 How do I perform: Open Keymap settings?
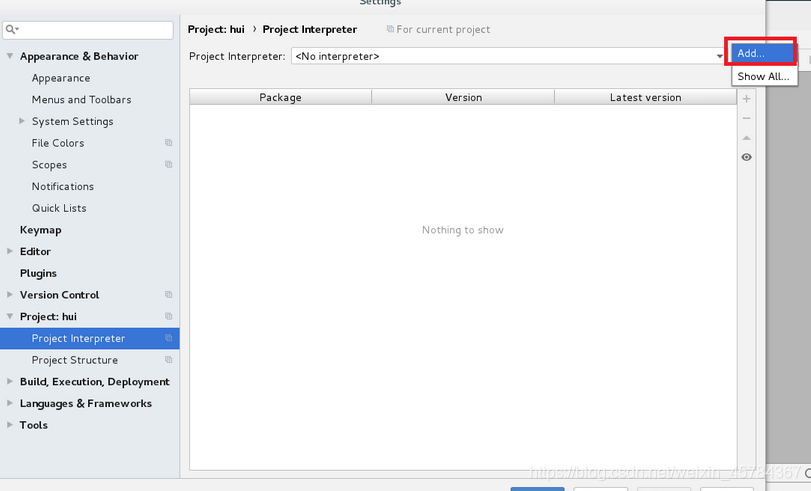[40, 230]
